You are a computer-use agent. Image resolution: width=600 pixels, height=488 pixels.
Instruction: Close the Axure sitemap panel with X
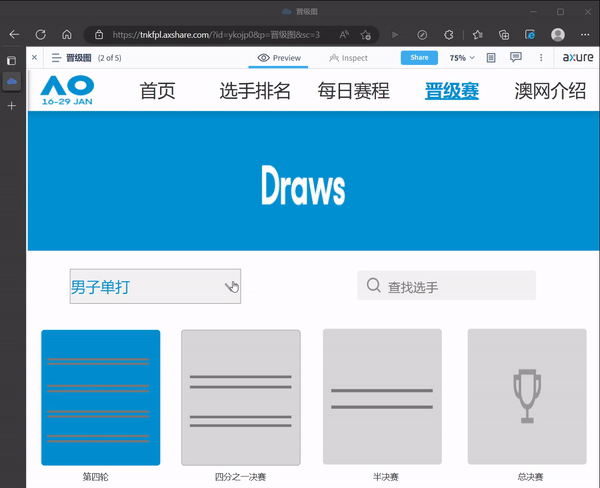click(x=34, y=57)
